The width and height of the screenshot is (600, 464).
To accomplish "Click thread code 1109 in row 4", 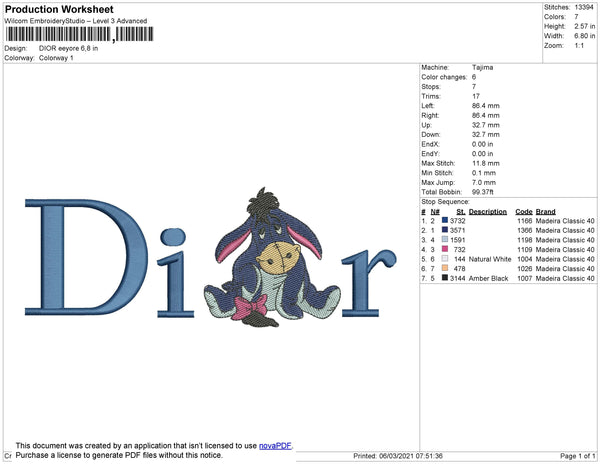I will (x=524, y=249).
